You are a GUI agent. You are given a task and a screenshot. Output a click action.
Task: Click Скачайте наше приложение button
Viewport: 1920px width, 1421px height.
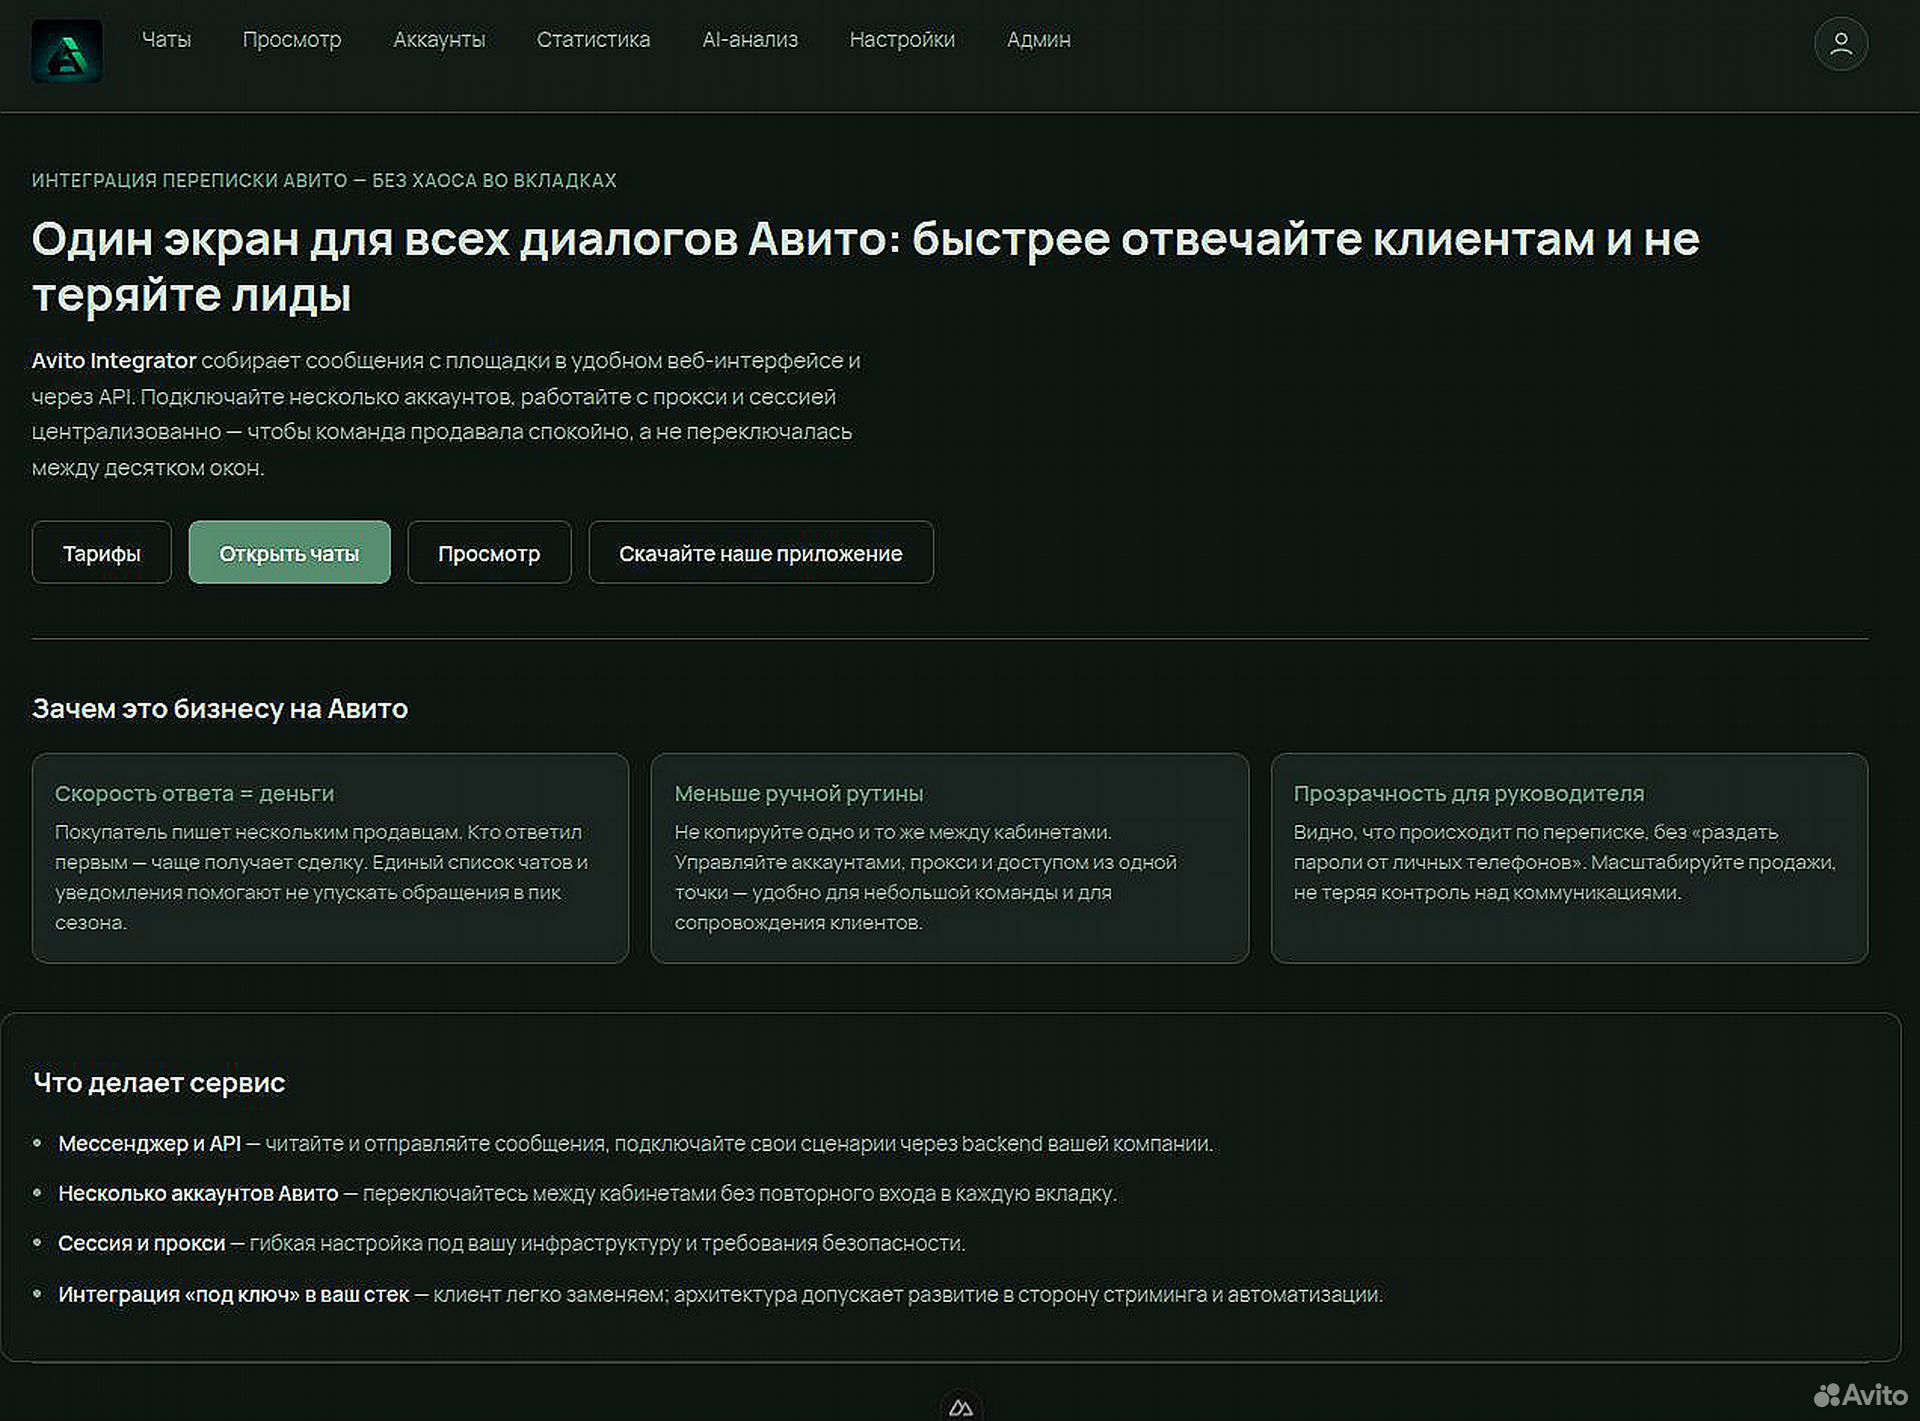pyautogui.click(x=761, y=552)
